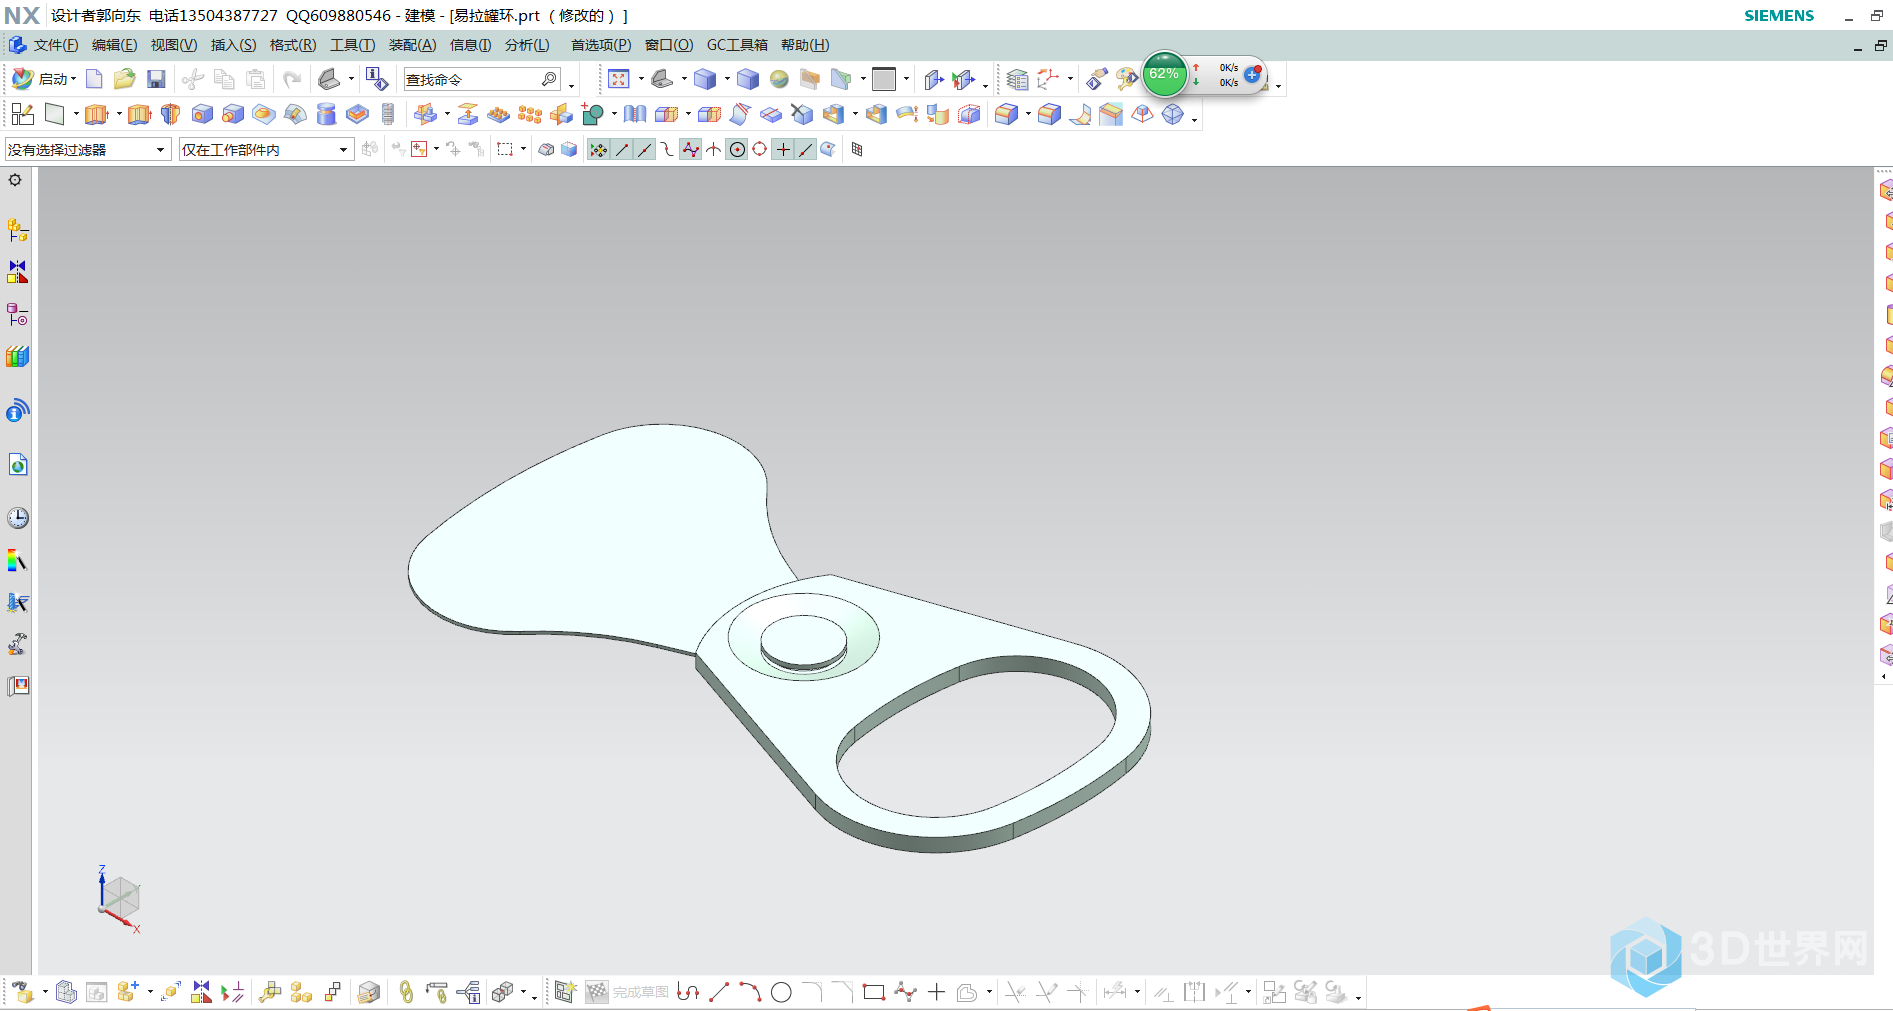Open the Reuse library sidebar icon
This screenshot has width=1893, height=1011.
coord(18,356)
